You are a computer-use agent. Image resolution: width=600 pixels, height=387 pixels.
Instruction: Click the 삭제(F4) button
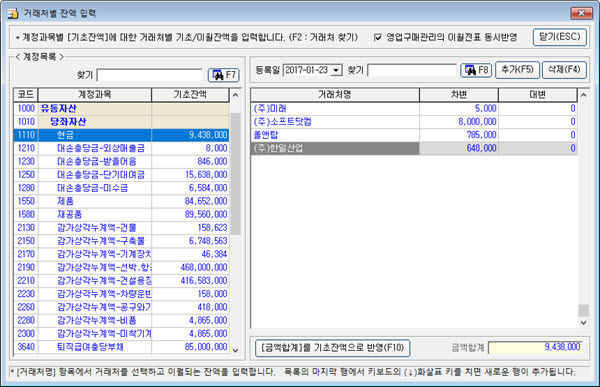[x=564, y=70]
